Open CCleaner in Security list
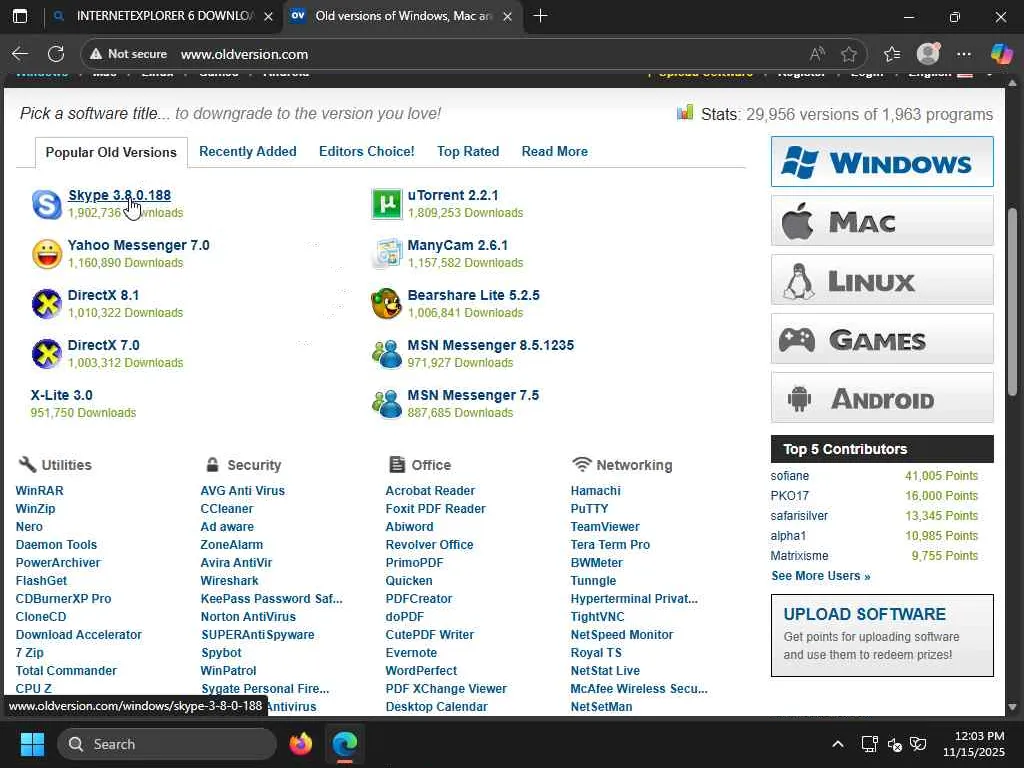This screenshot has width=1024, height=768. point(227,509)
